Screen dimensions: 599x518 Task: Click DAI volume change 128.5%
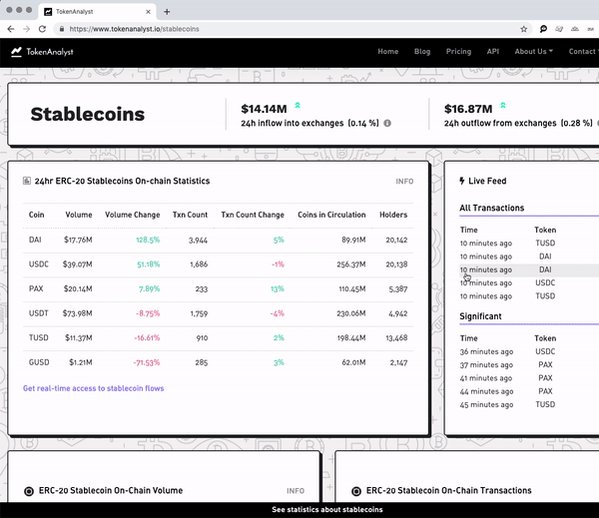click(x=148, y=240)
